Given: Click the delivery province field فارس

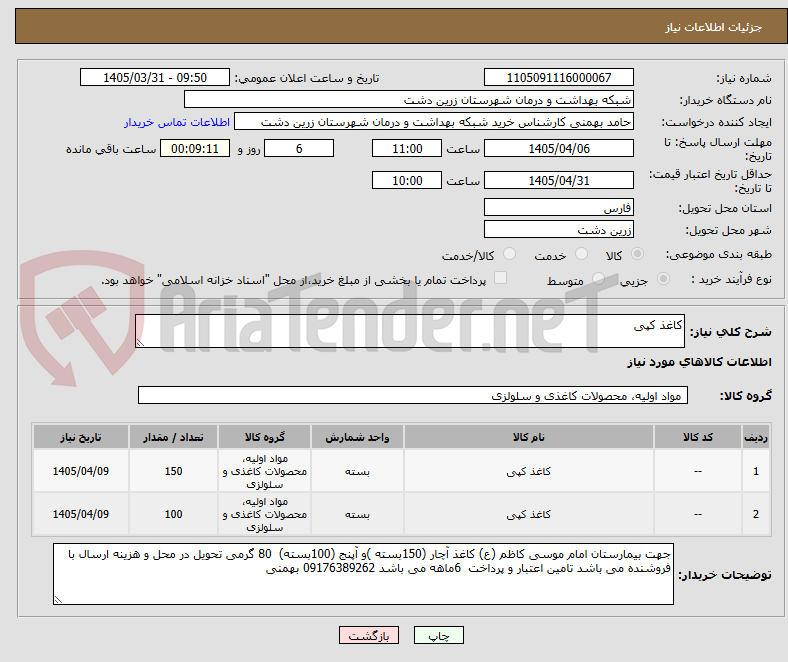Looking at the screenshot, I should point(559,207).
